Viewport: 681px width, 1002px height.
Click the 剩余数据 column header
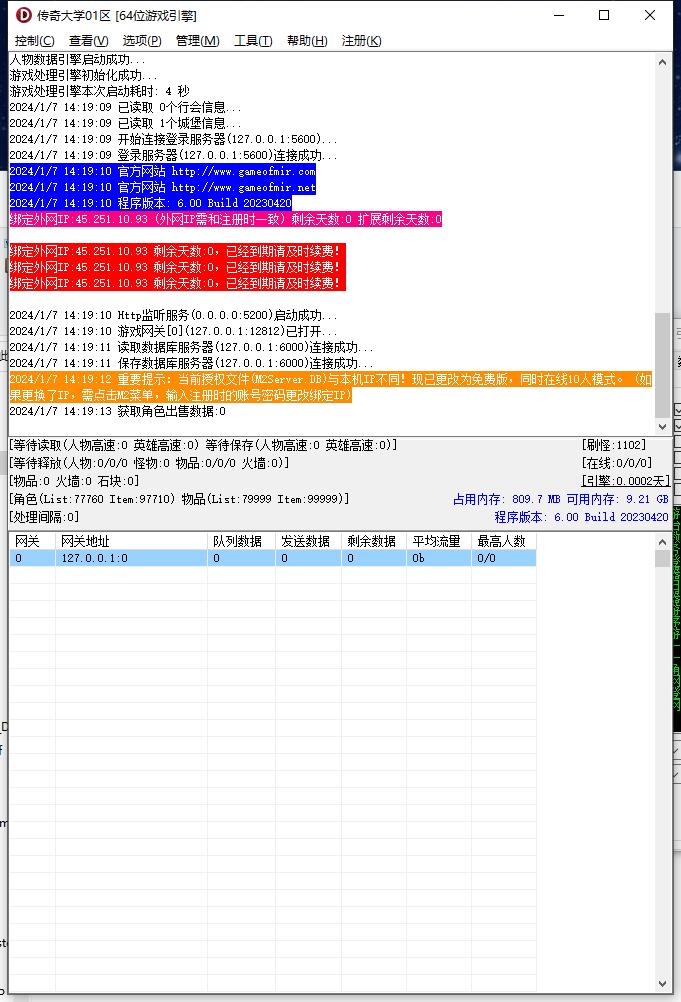[374, 541]
